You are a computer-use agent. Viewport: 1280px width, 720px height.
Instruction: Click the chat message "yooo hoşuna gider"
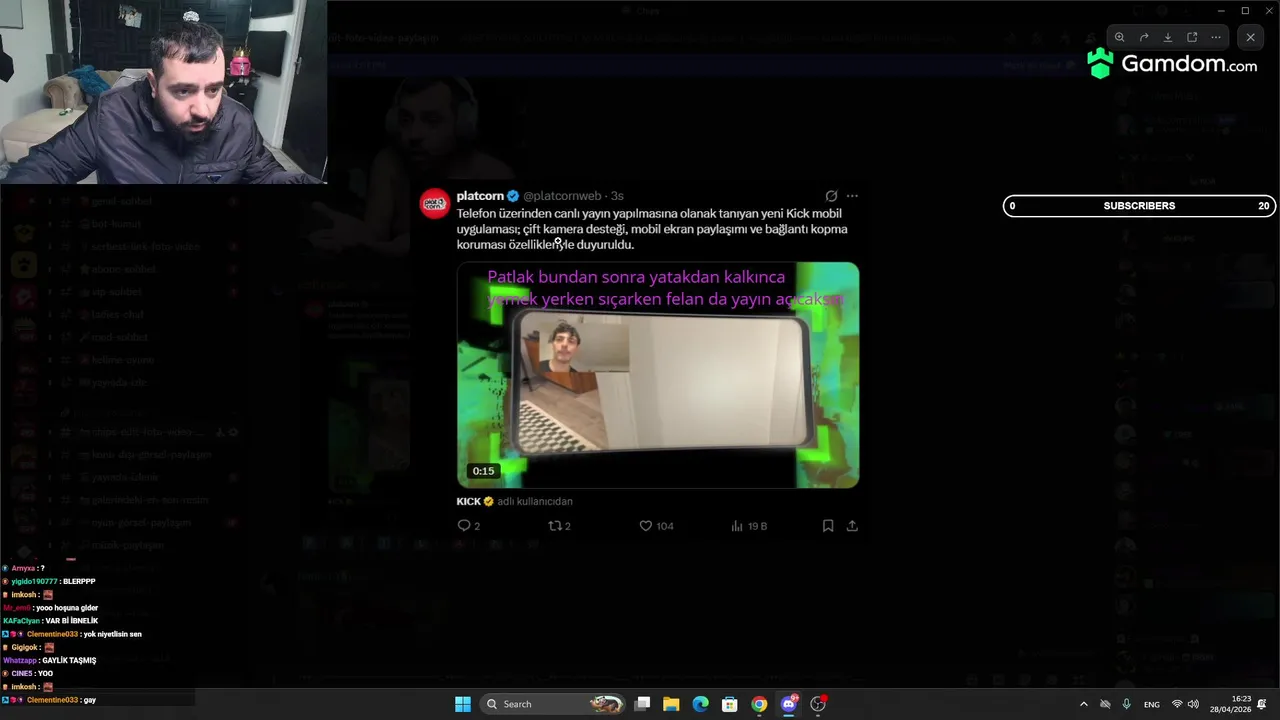[x=66, y=608]
